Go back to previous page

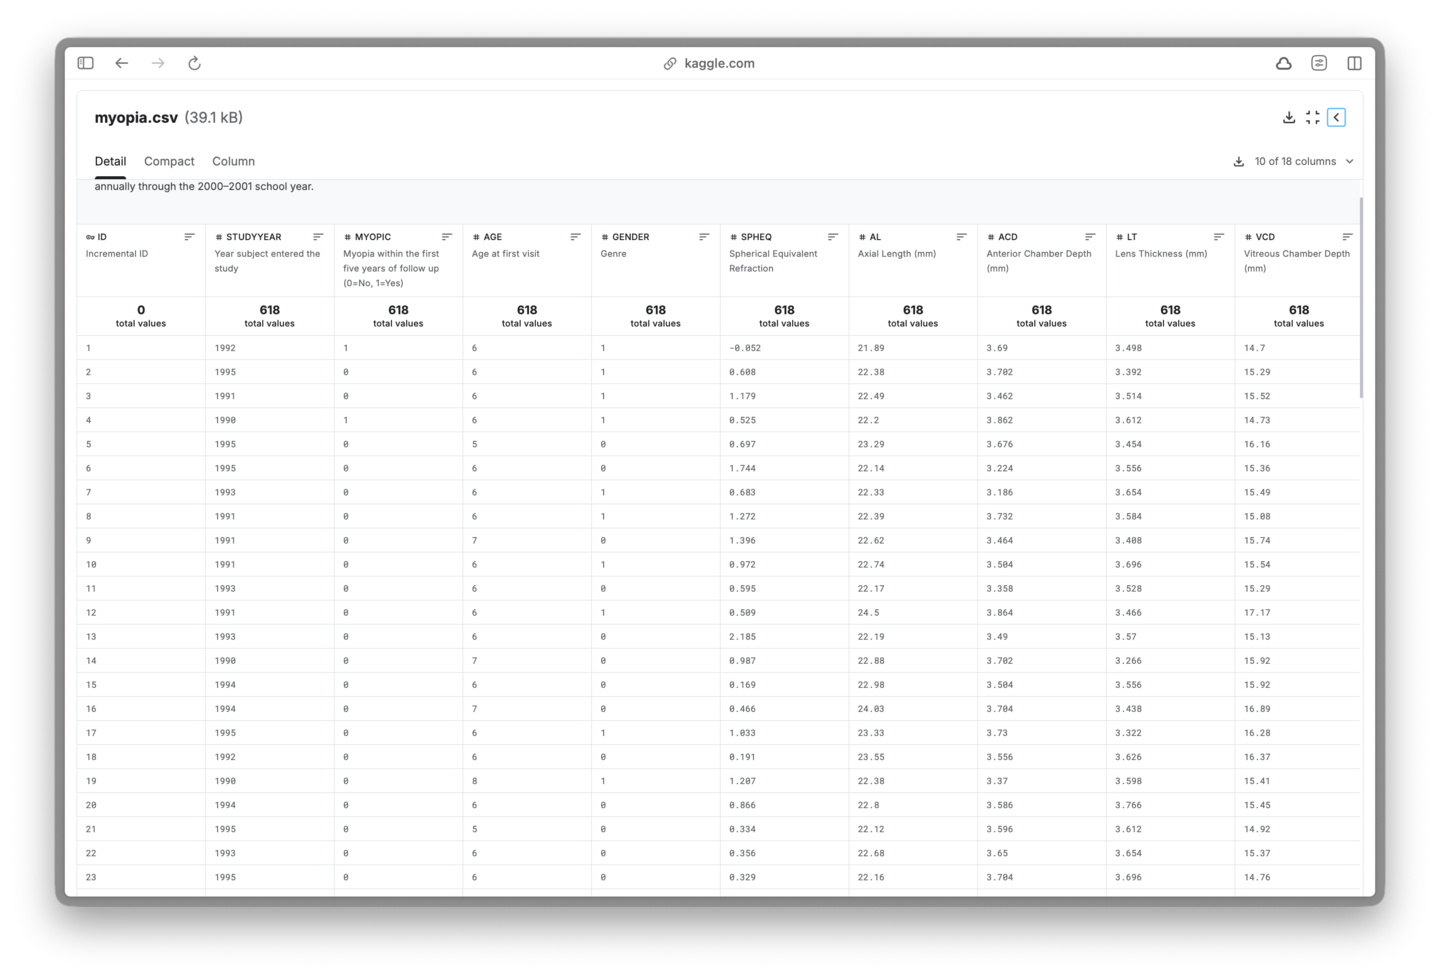tap(122, 63)
